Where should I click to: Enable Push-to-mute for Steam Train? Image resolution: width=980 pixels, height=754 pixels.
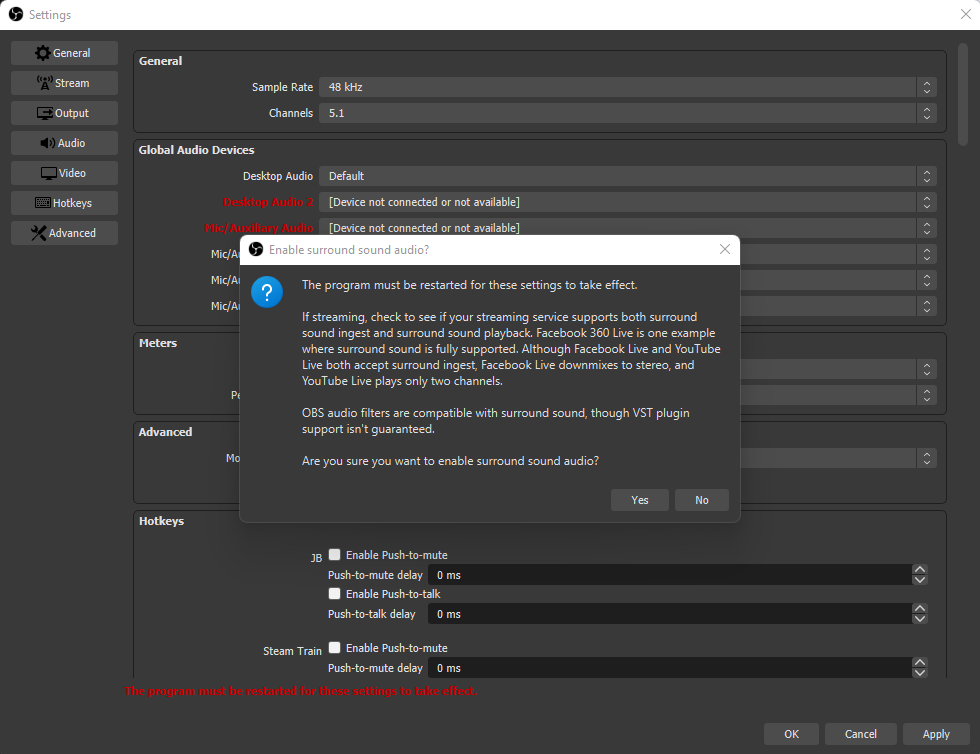(335, 647)
